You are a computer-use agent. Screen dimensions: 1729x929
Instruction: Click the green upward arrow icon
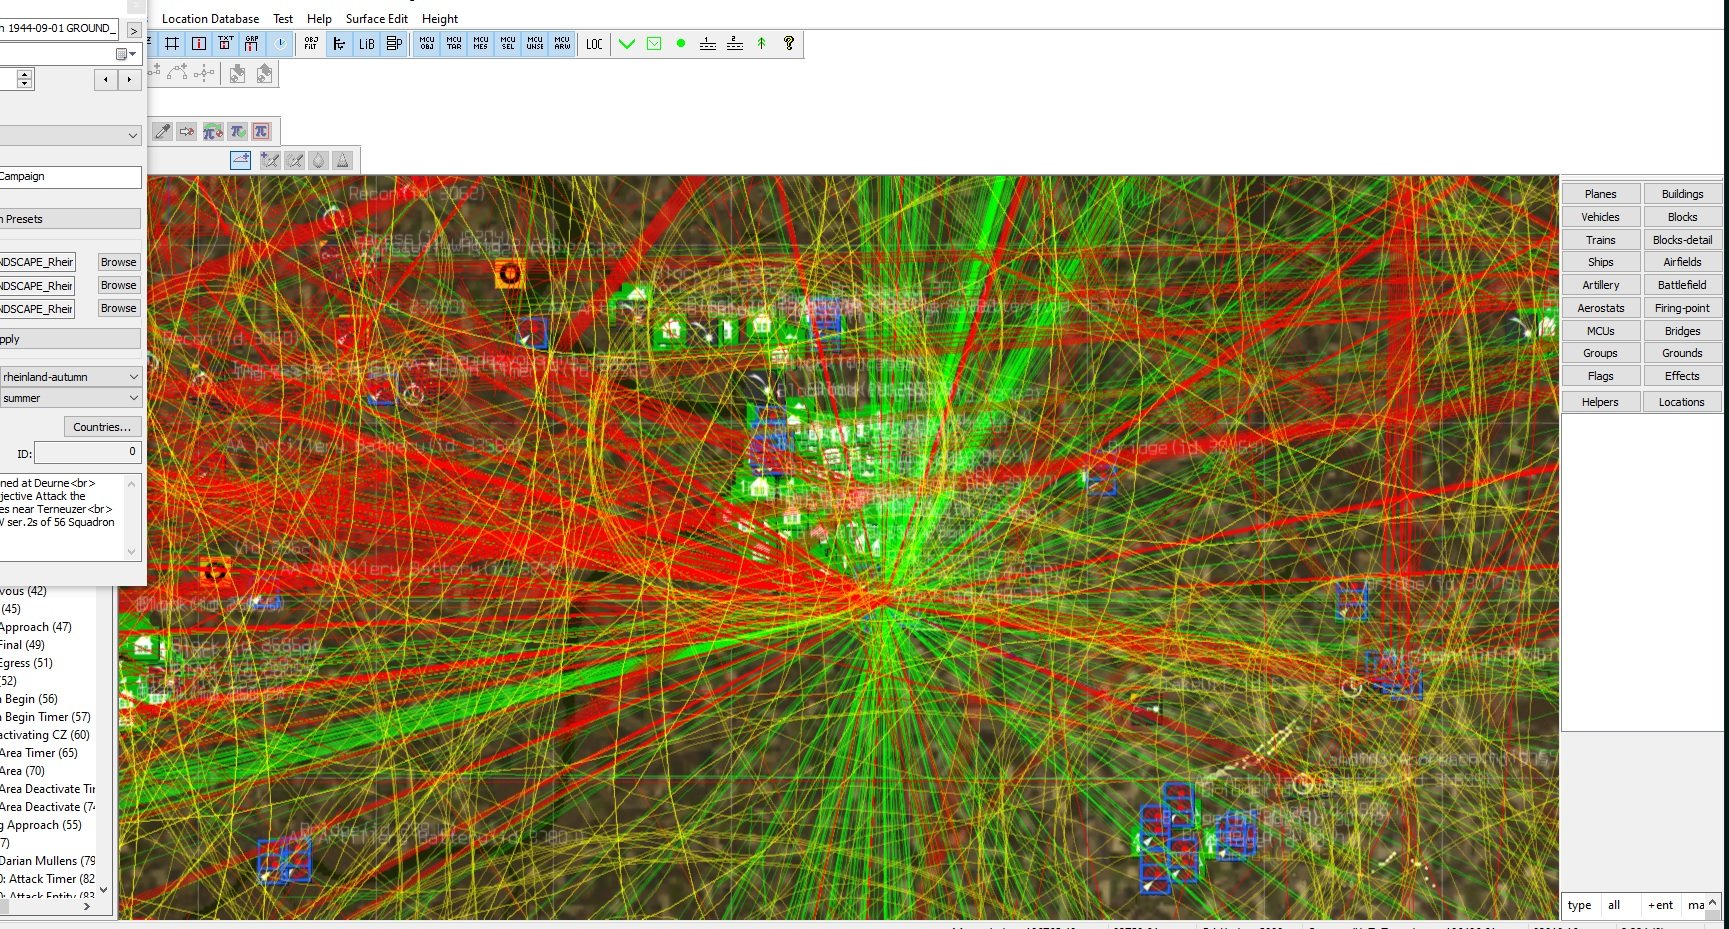point(762,44)
